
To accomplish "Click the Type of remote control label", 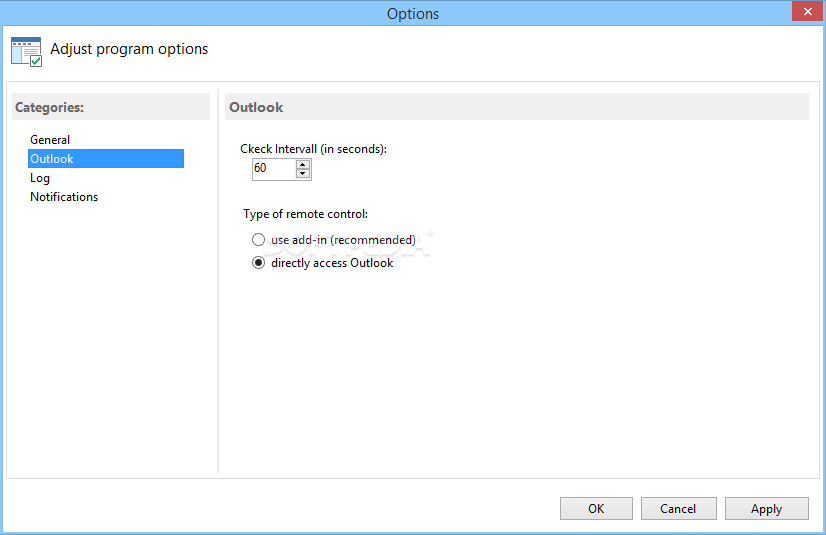I will tap(306, 214).
